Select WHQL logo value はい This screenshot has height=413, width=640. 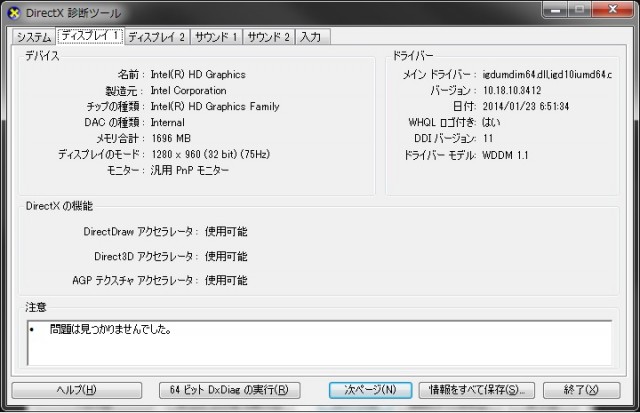[491, 122]
